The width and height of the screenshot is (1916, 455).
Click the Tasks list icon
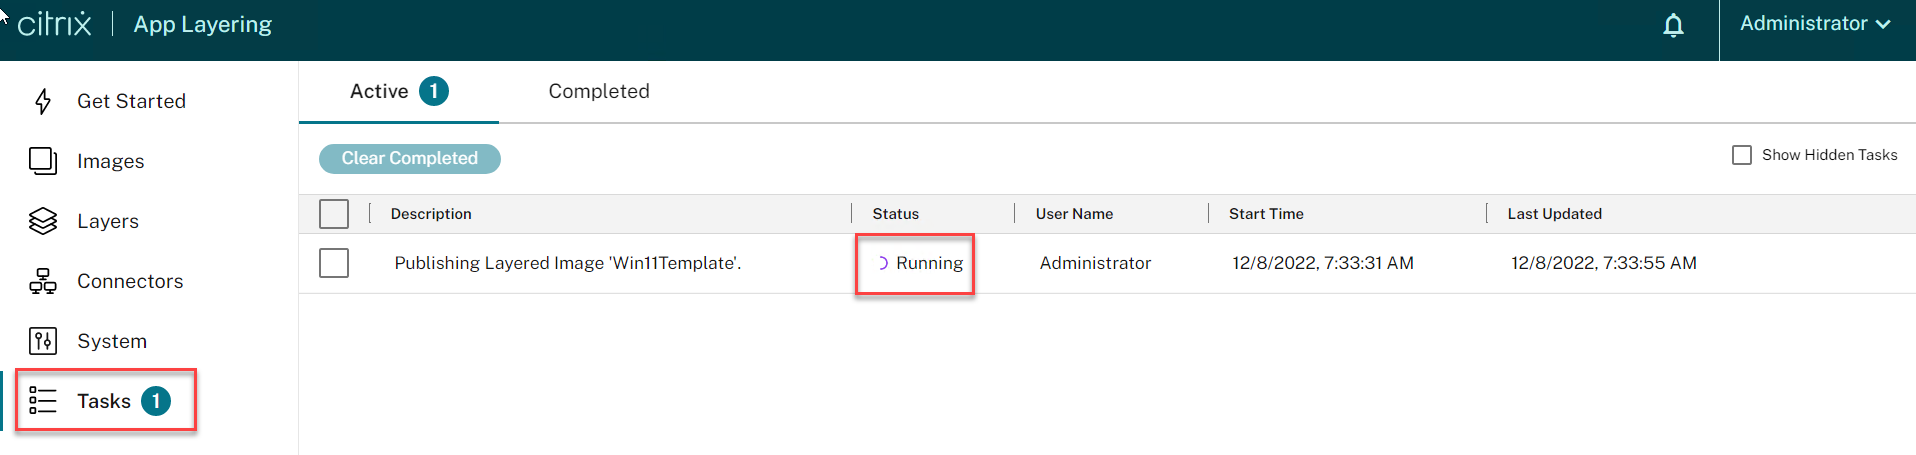pos(43,401)
